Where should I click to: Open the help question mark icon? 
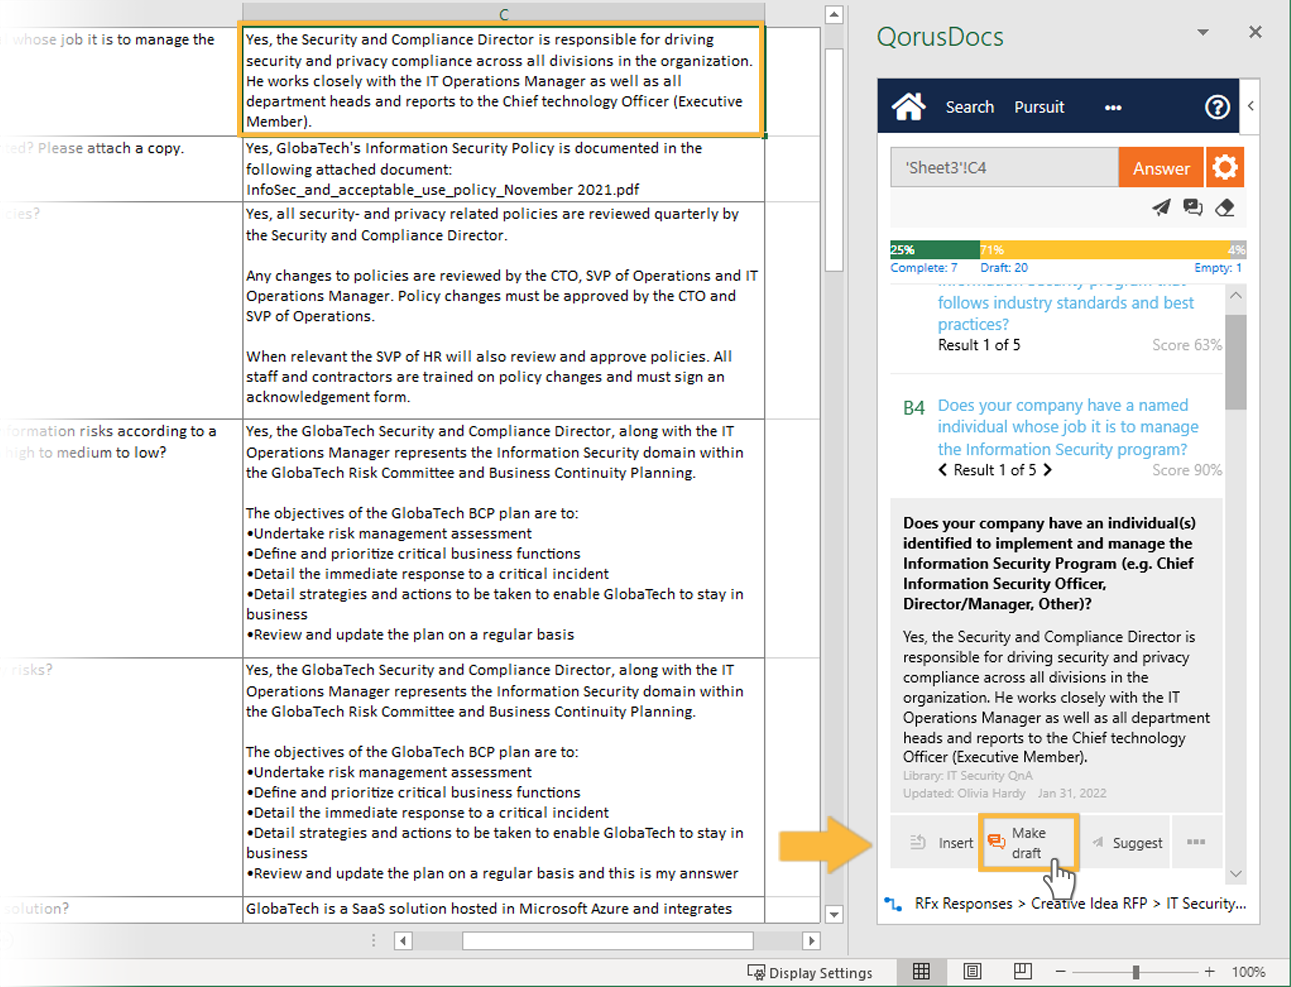(1217, 107)
